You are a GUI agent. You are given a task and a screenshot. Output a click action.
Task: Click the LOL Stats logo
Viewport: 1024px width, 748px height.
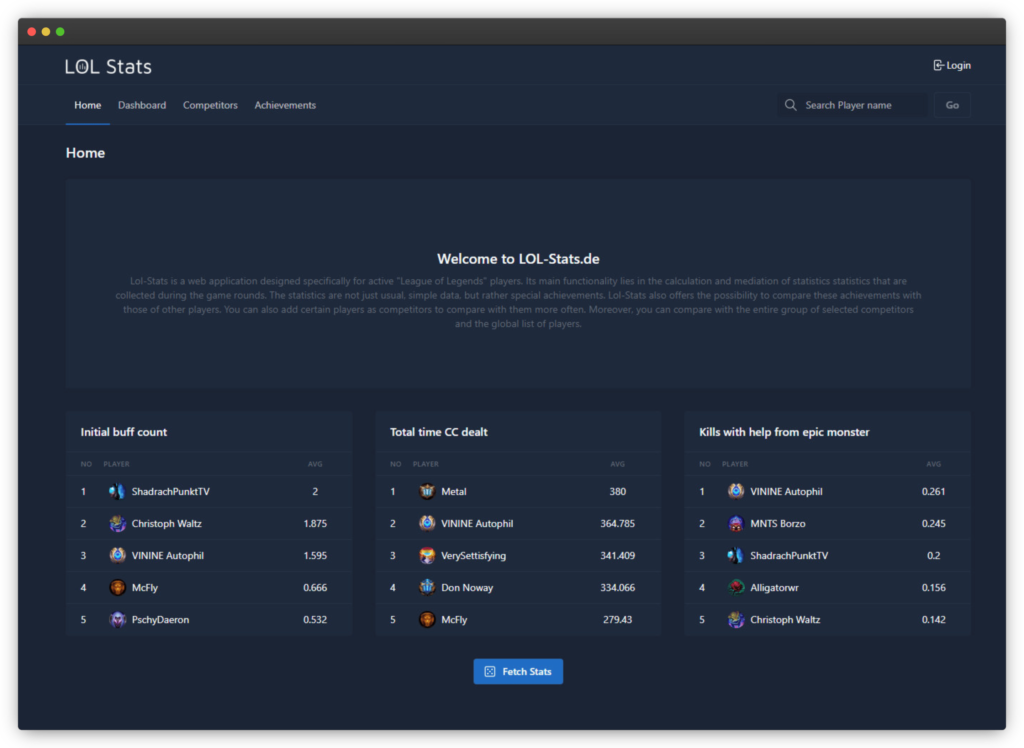[108, 67]
